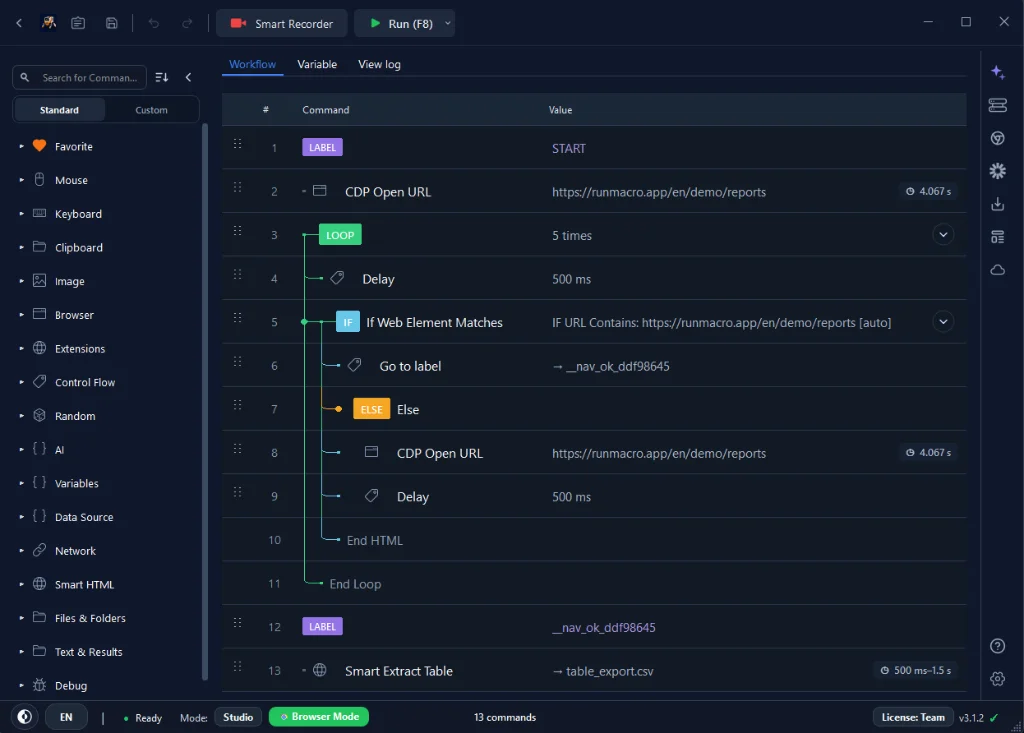
Task: Open settings via the bottom-right cog icon
Action: (997, 679)
